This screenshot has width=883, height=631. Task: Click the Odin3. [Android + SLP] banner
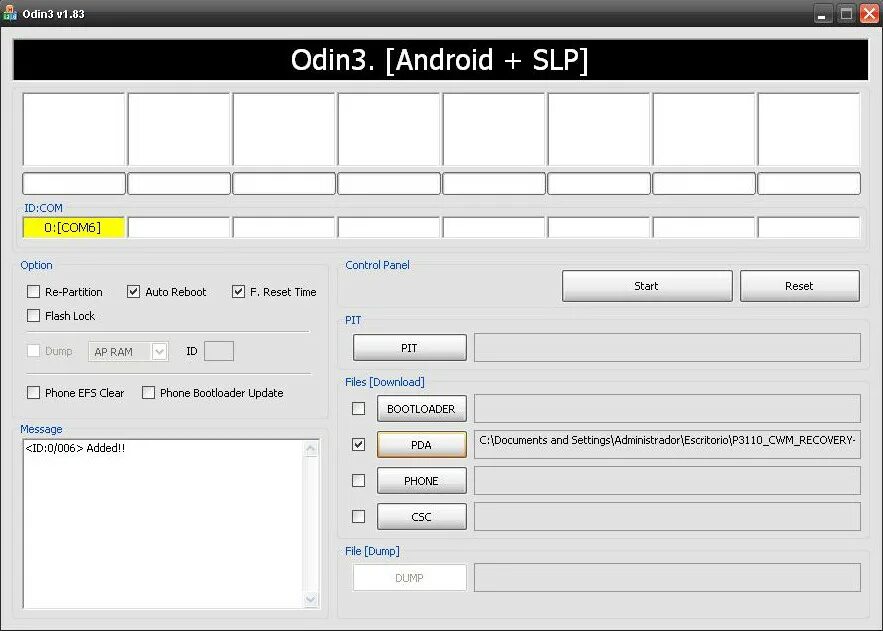point(440,60)
